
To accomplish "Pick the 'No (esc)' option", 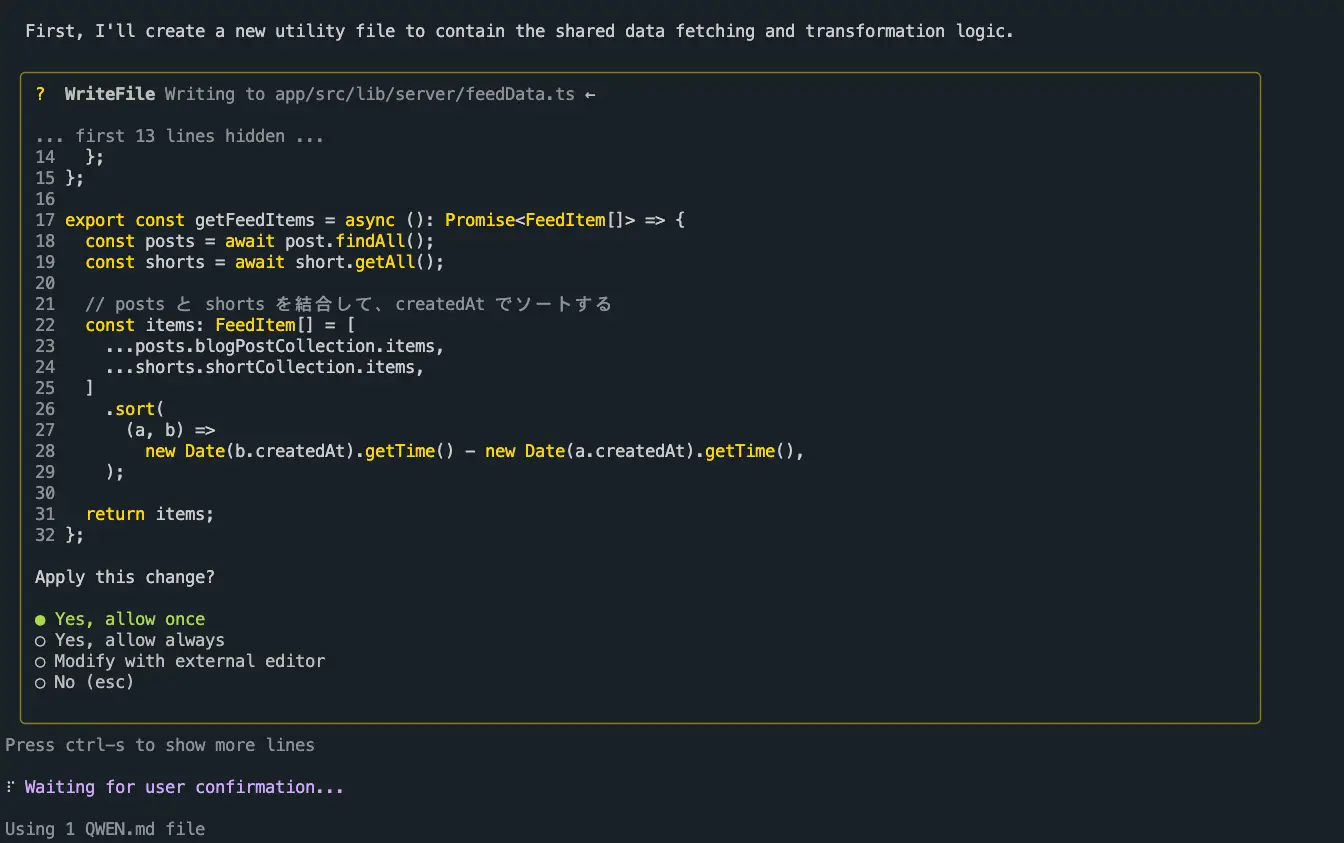I will pos(84,682).
